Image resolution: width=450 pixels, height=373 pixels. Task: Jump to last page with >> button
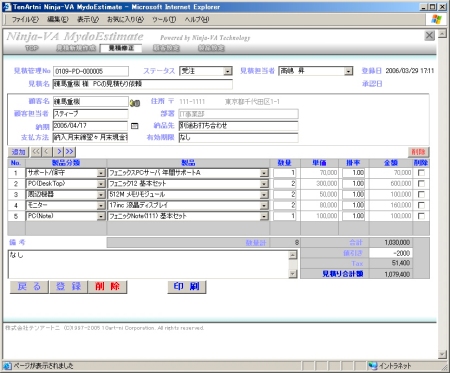(x=70, y=152)
